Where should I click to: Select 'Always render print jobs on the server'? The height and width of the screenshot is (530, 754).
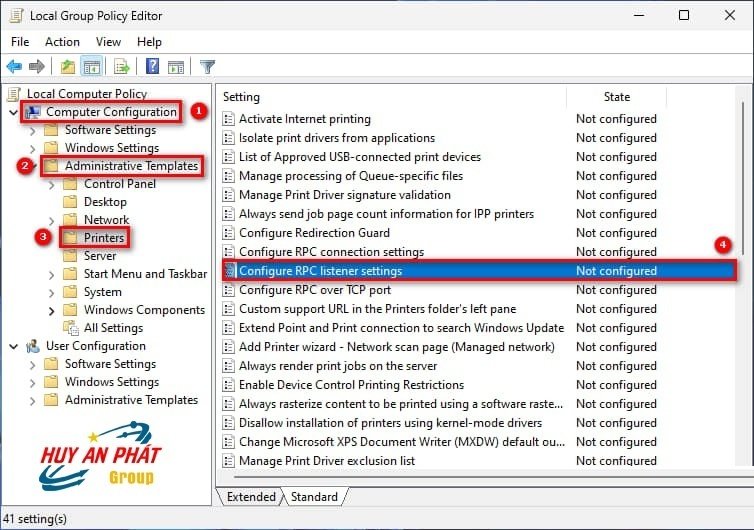pyautogui.click(x=338, y=366)
